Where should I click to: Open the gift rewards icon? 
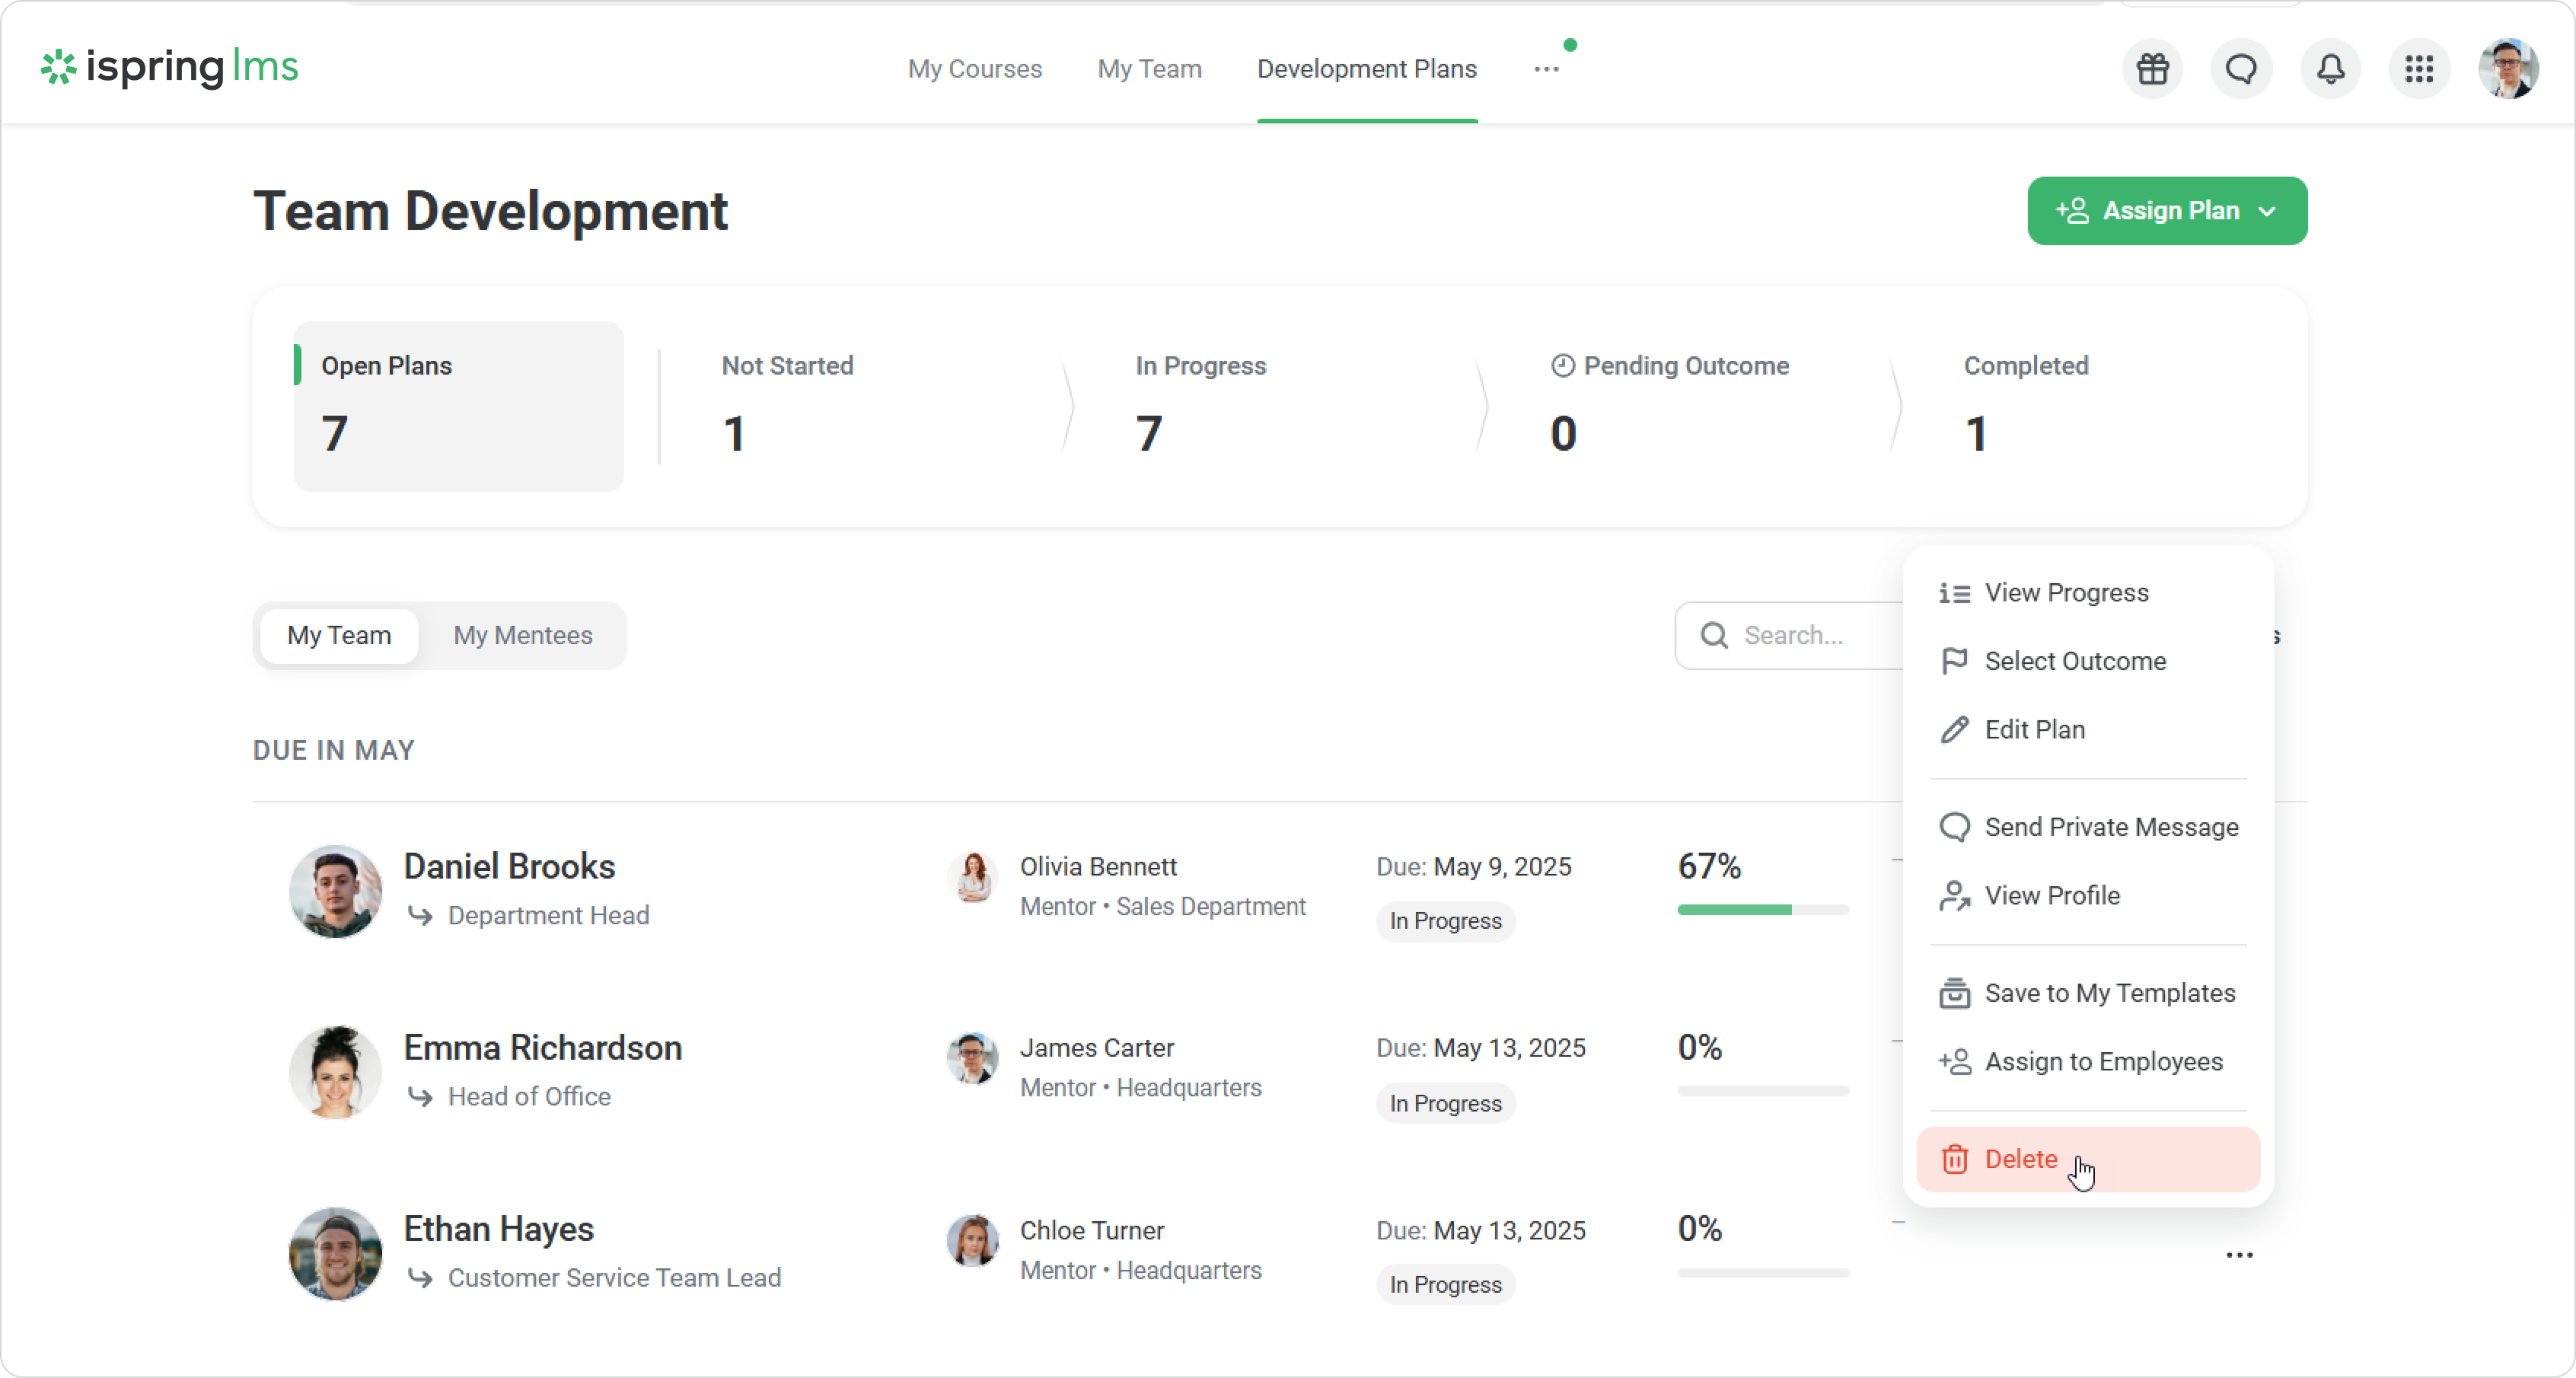pos(2152,69)
